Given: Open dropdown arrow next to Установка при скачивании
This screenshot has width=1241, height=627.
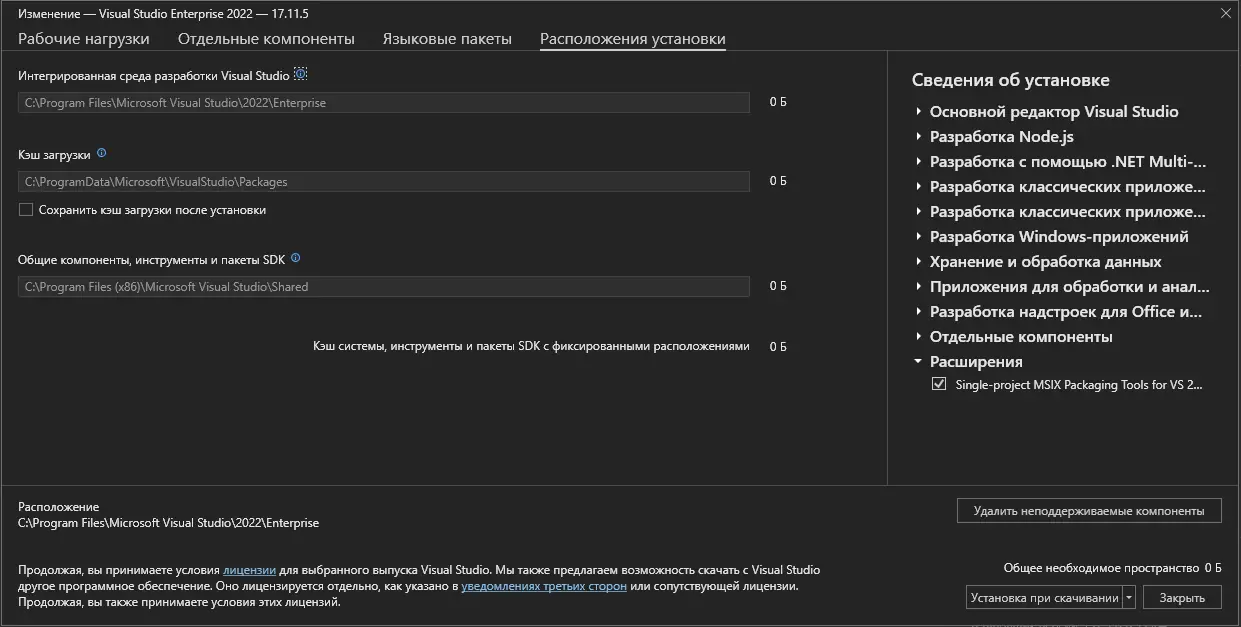Looking at the screenshot, I should coord(1130,598).
